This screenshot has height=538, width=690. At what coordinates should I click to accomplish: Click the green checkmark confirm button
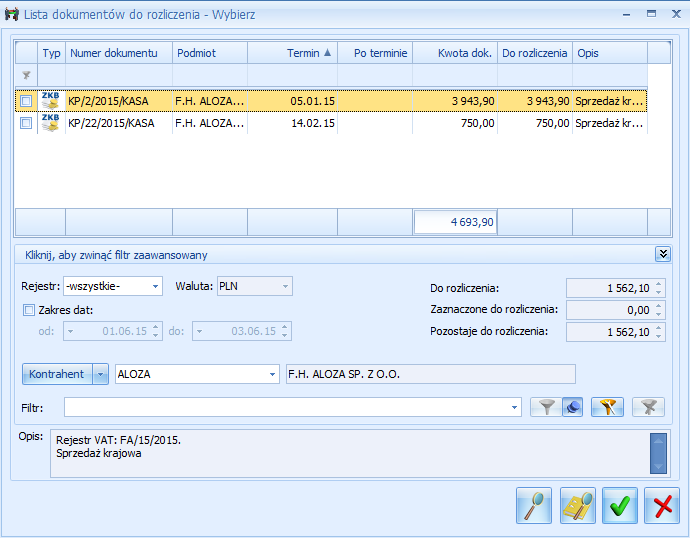[x=620, y=505]
